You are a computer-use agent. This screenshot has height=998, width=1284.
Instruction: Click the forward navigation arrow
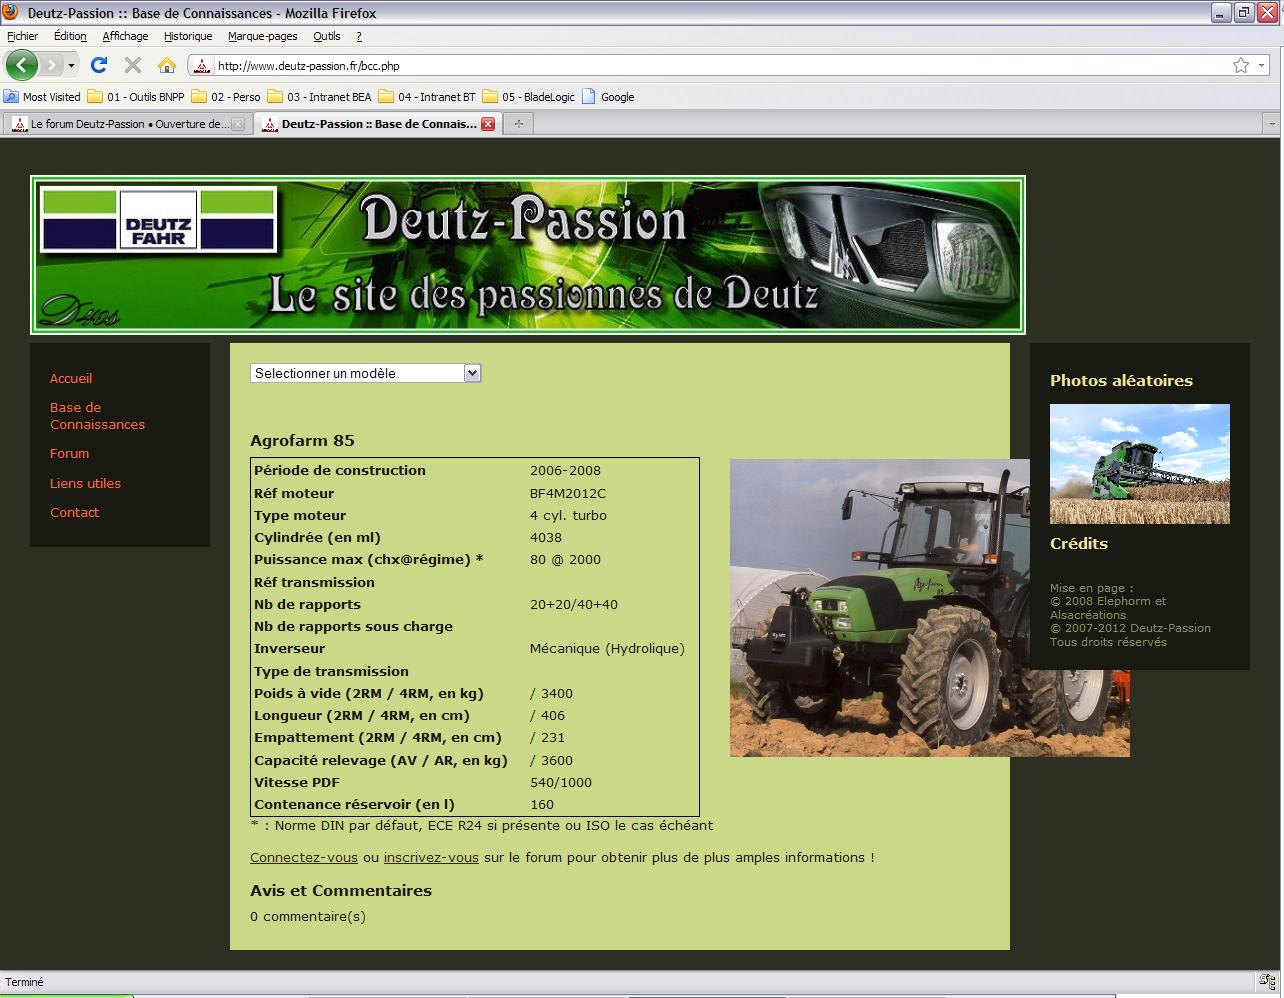pos(51,65)
